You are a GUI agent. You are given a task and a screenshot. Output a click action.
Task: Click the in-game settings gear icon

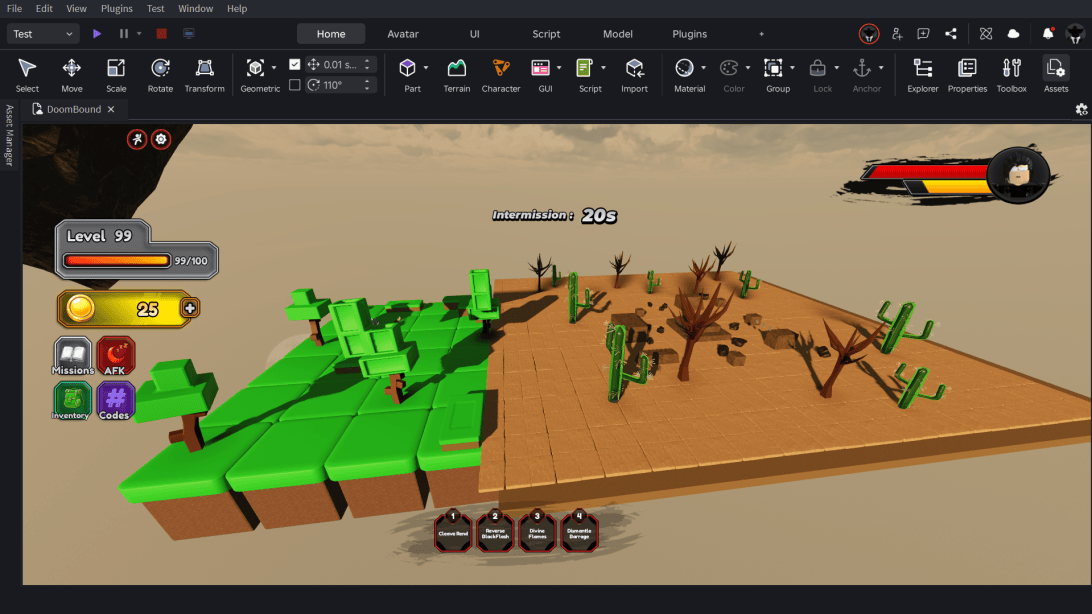point(161,139)
